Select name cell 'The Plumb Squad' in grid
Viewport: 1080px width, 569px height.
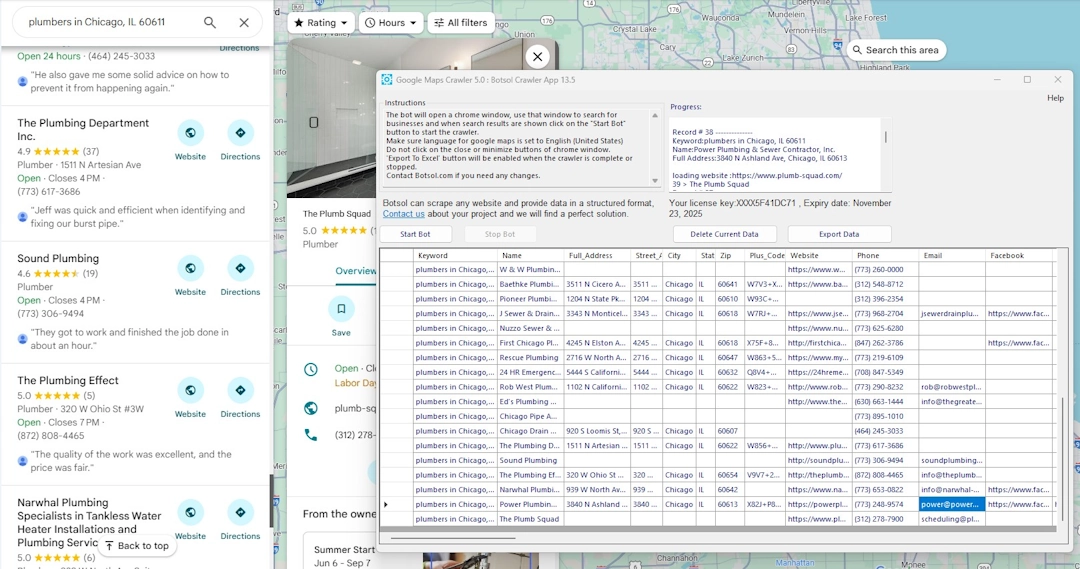coord(530,519)
